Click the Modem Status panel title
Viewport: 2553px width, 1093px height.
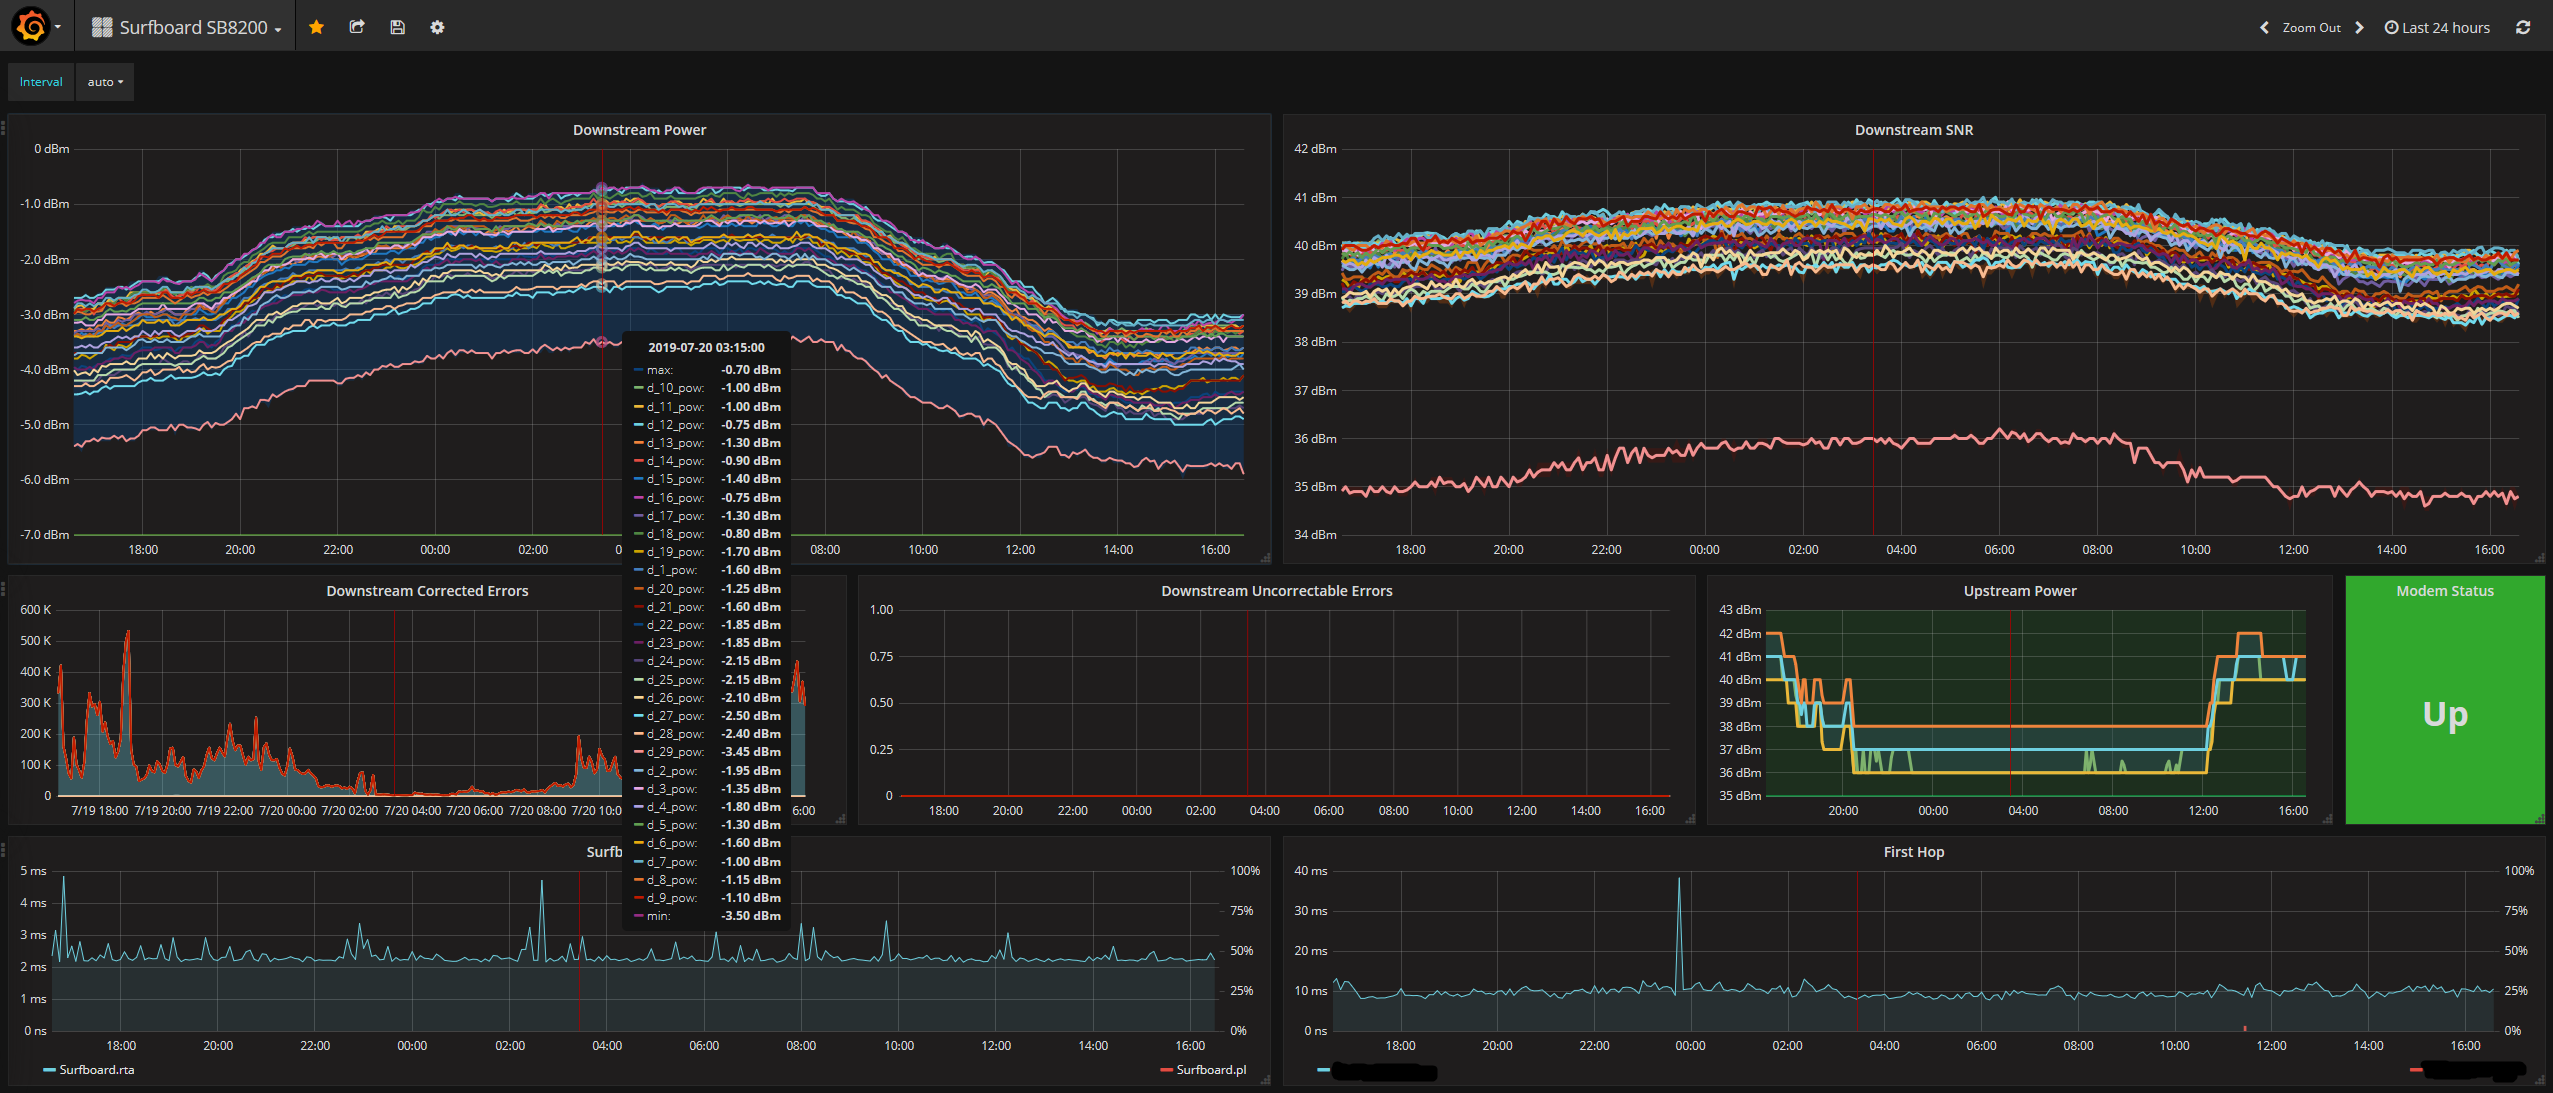tap(2444, 591)
